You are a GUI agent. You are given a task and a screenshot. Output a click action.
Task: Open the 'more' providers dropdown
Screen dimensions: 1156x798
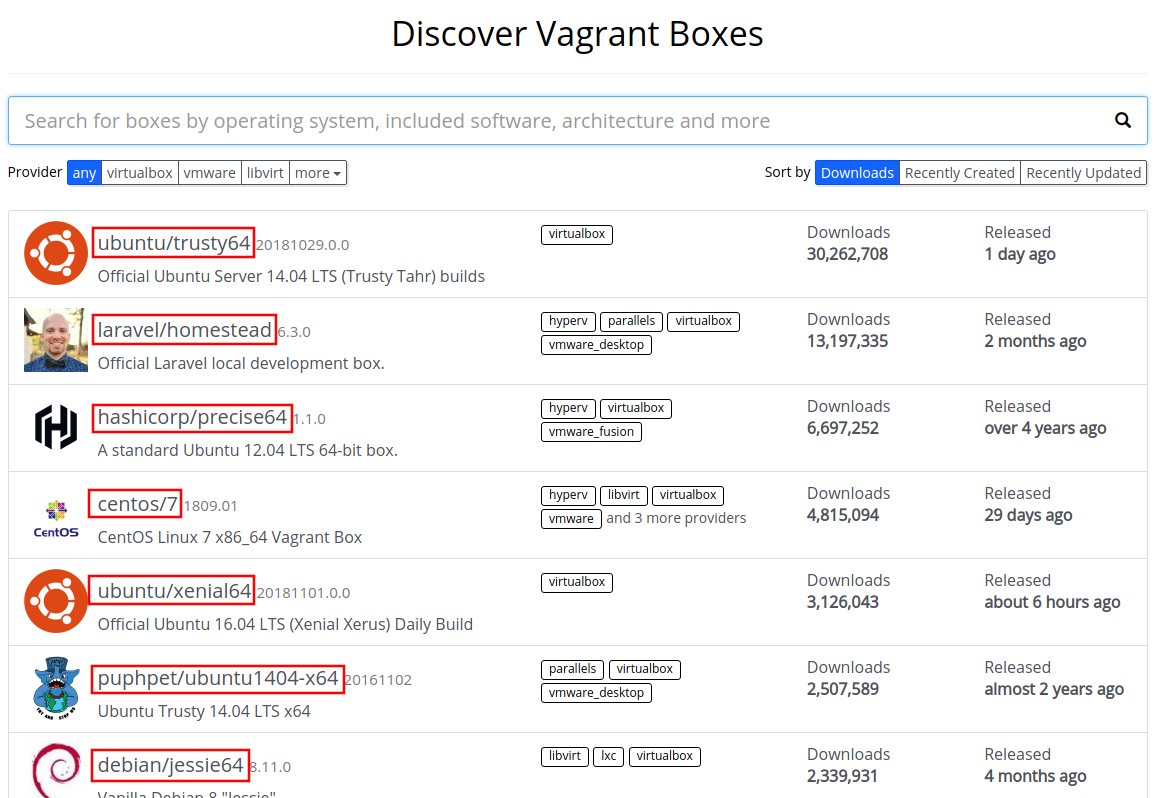318,173
